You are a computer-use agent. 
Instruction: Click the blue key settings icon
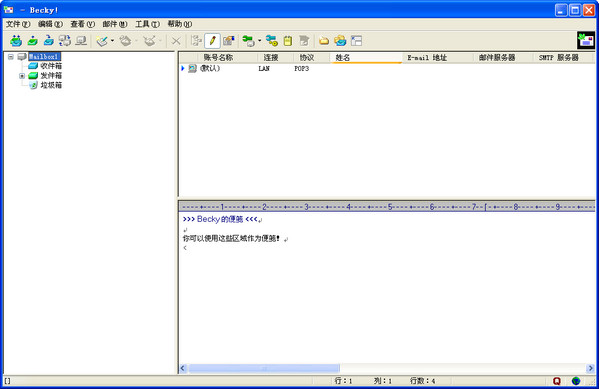(272, 41)
